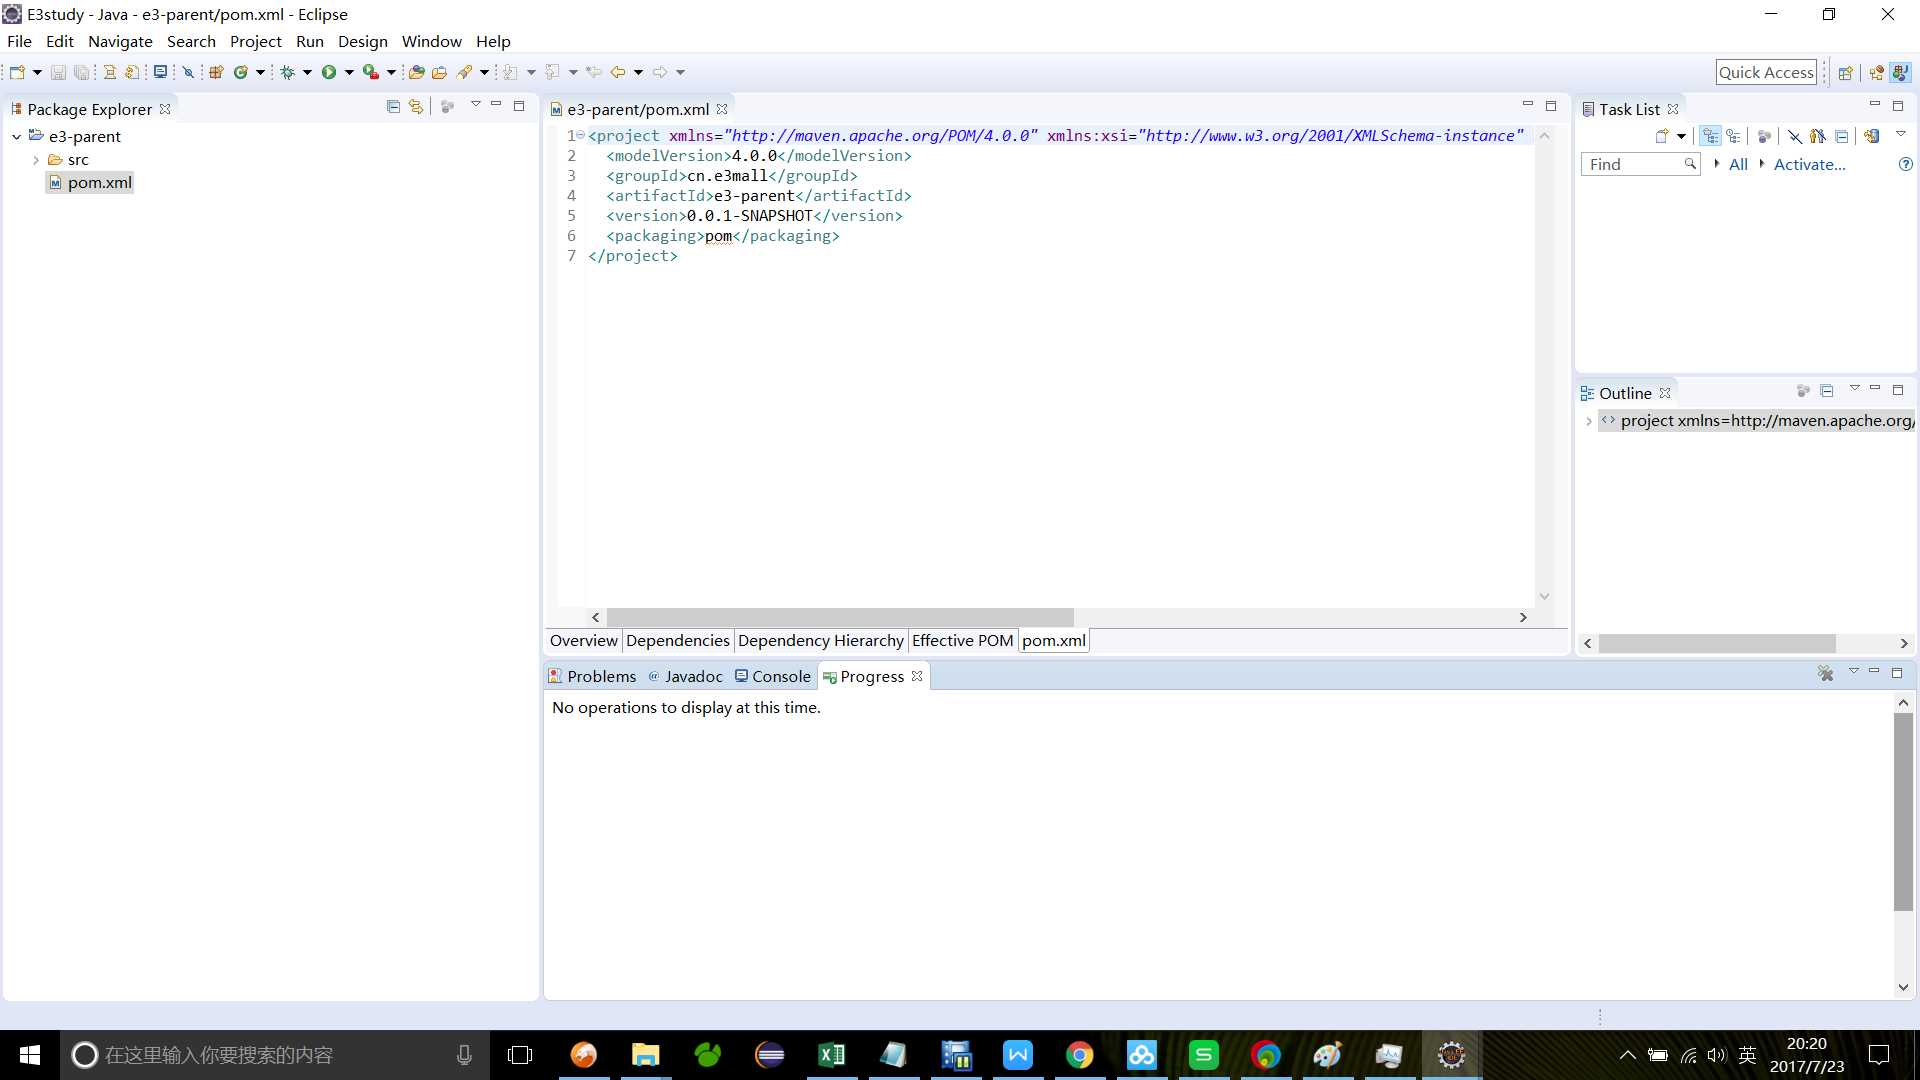Click the Back navigation arrow icon

pos(618,72)
